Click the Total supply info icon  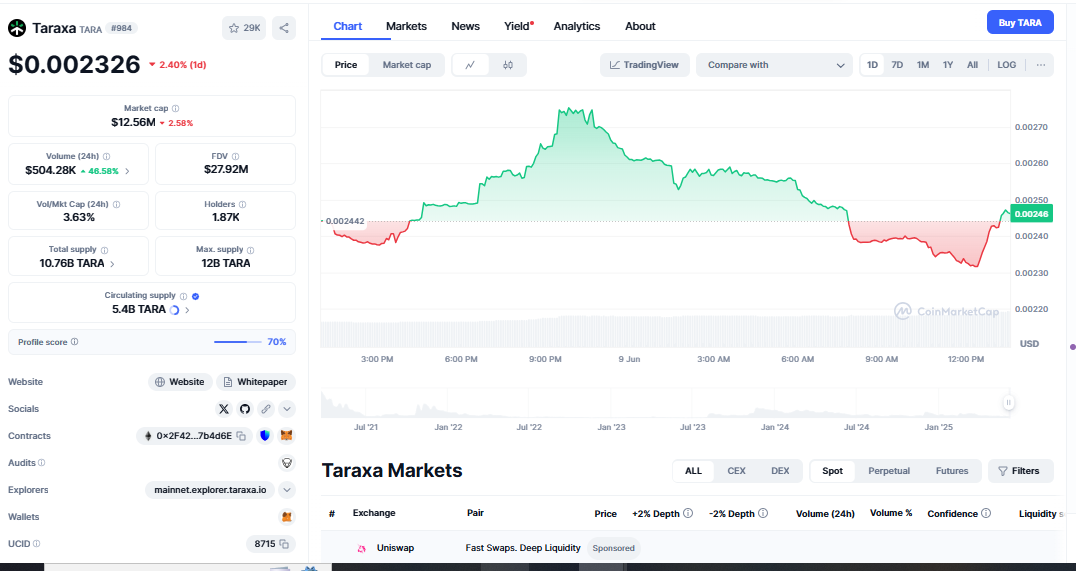pos(104,250)
